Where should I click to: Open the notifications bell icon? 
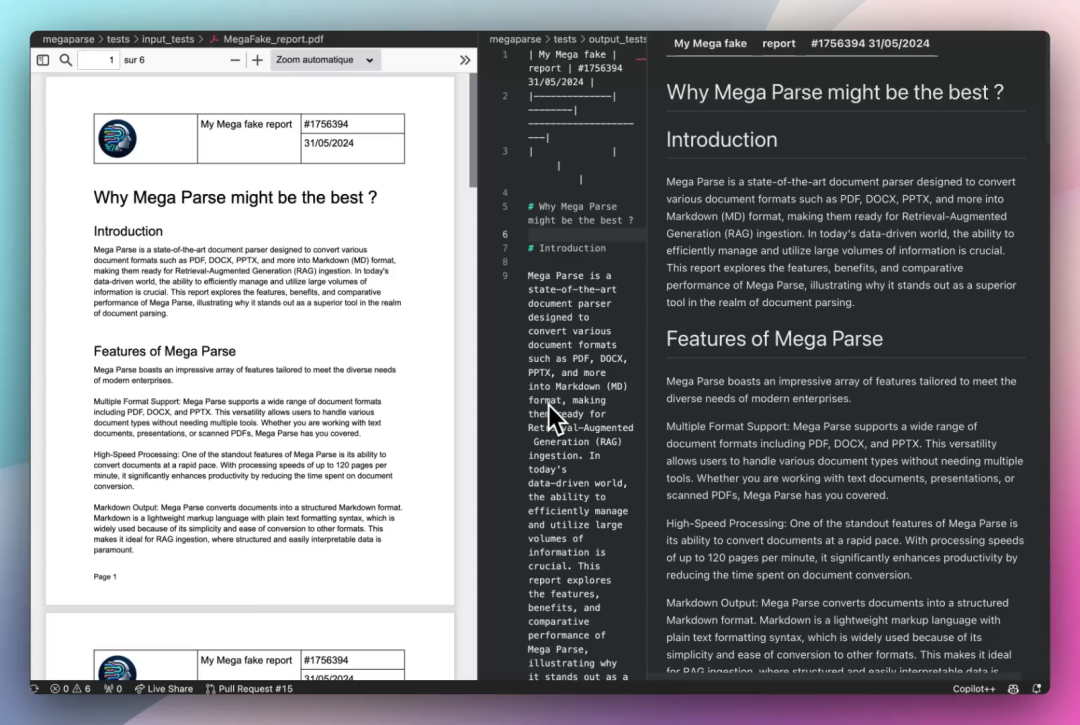1037,689
